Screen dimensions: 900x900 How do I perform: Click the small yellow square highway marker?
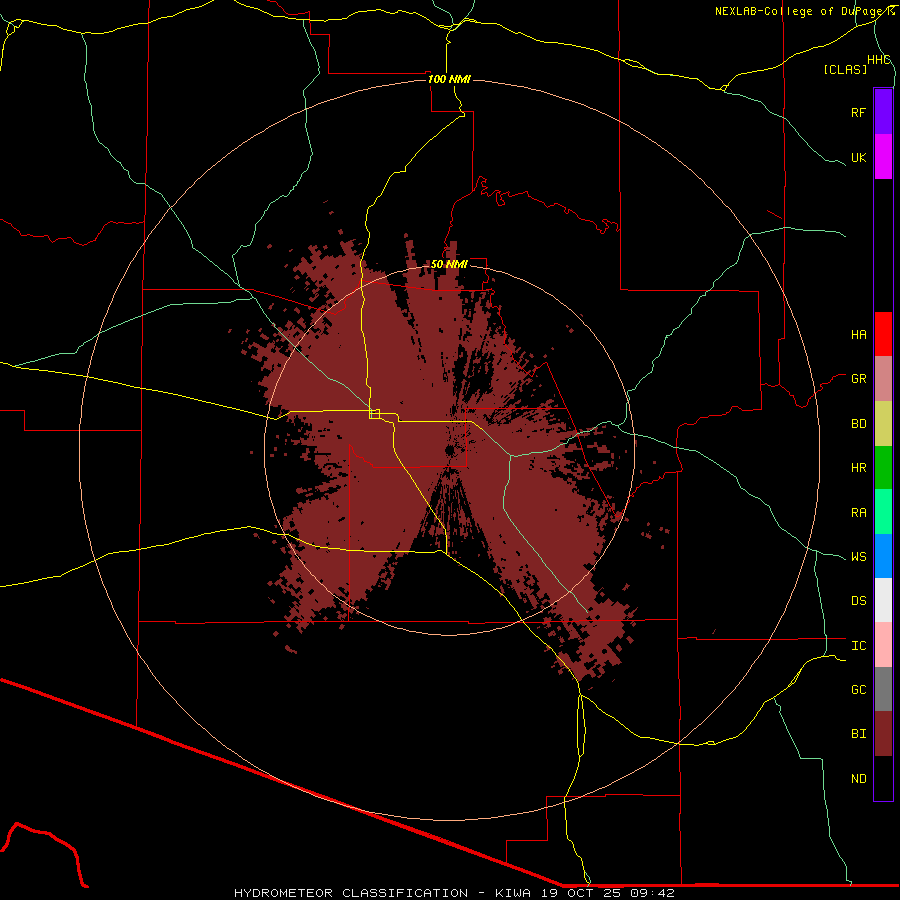coord(374,414)
